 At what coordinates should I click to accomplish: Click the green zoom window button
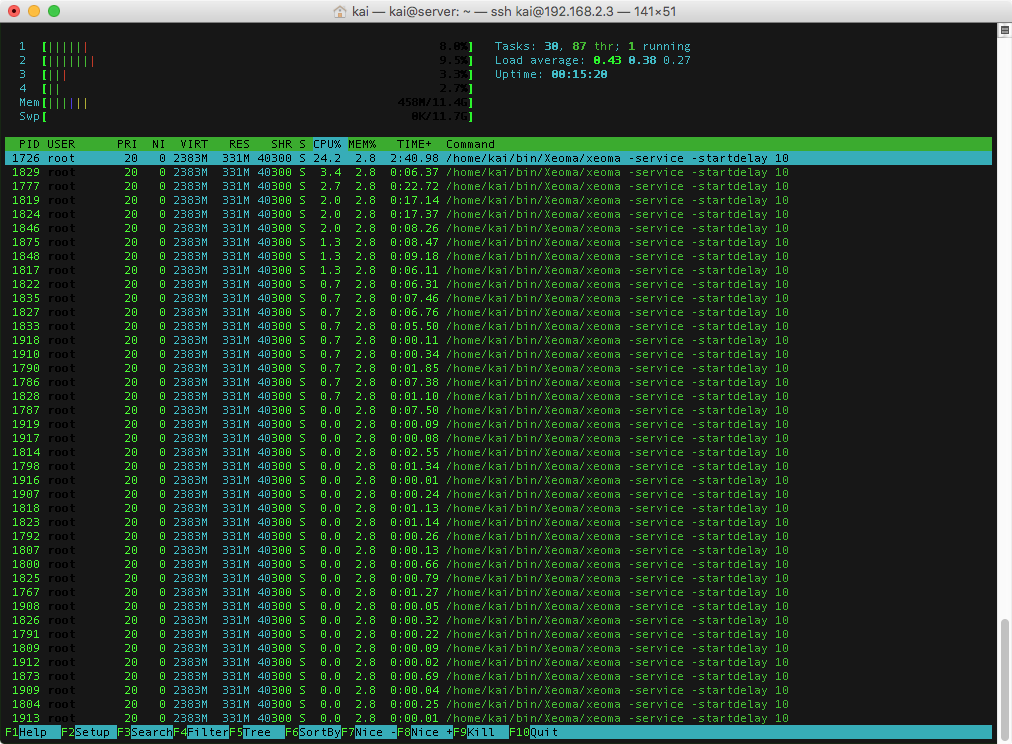54,11
